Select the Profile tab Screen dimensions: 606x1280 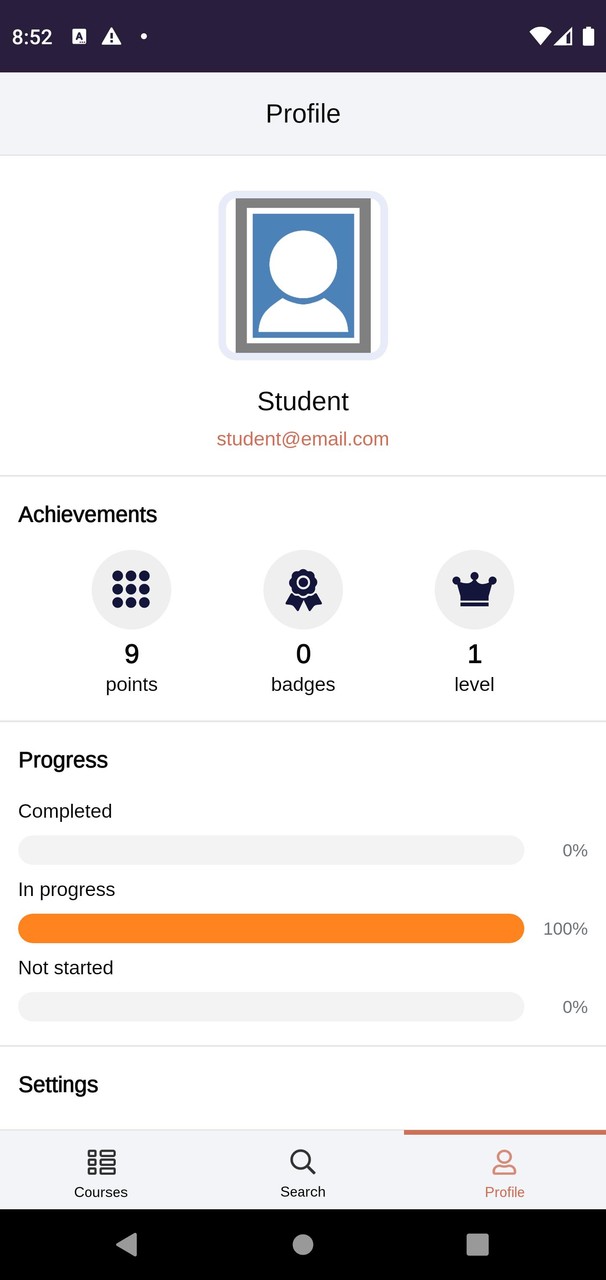point(504,1172)
